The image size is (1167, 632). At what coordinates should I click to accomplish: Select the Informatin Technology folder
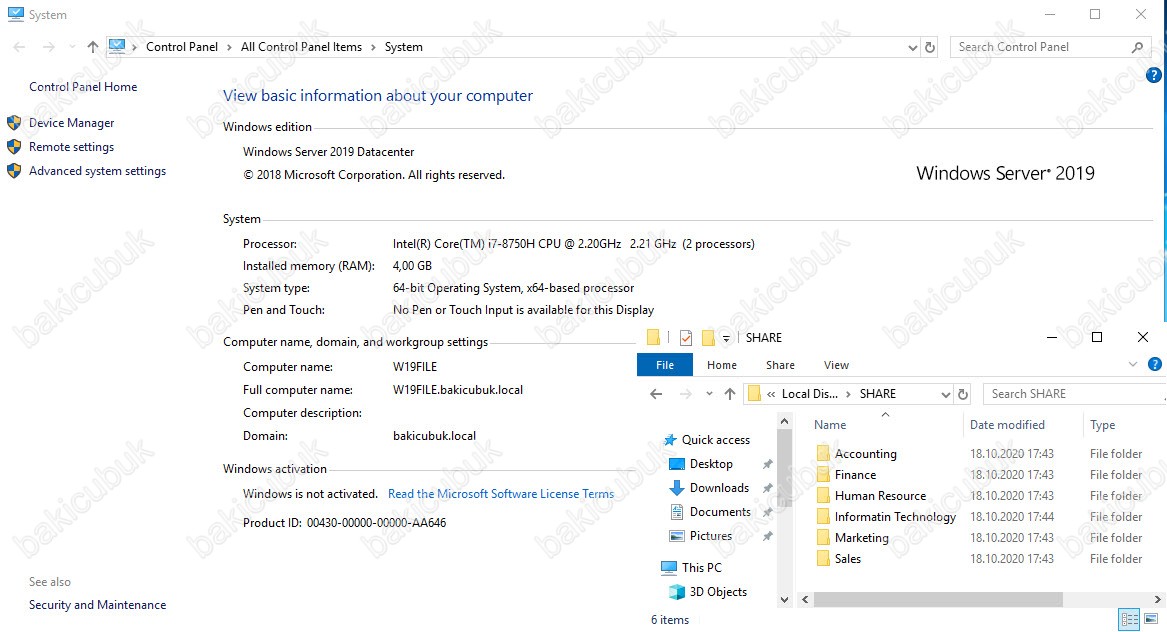click(895, 517)
